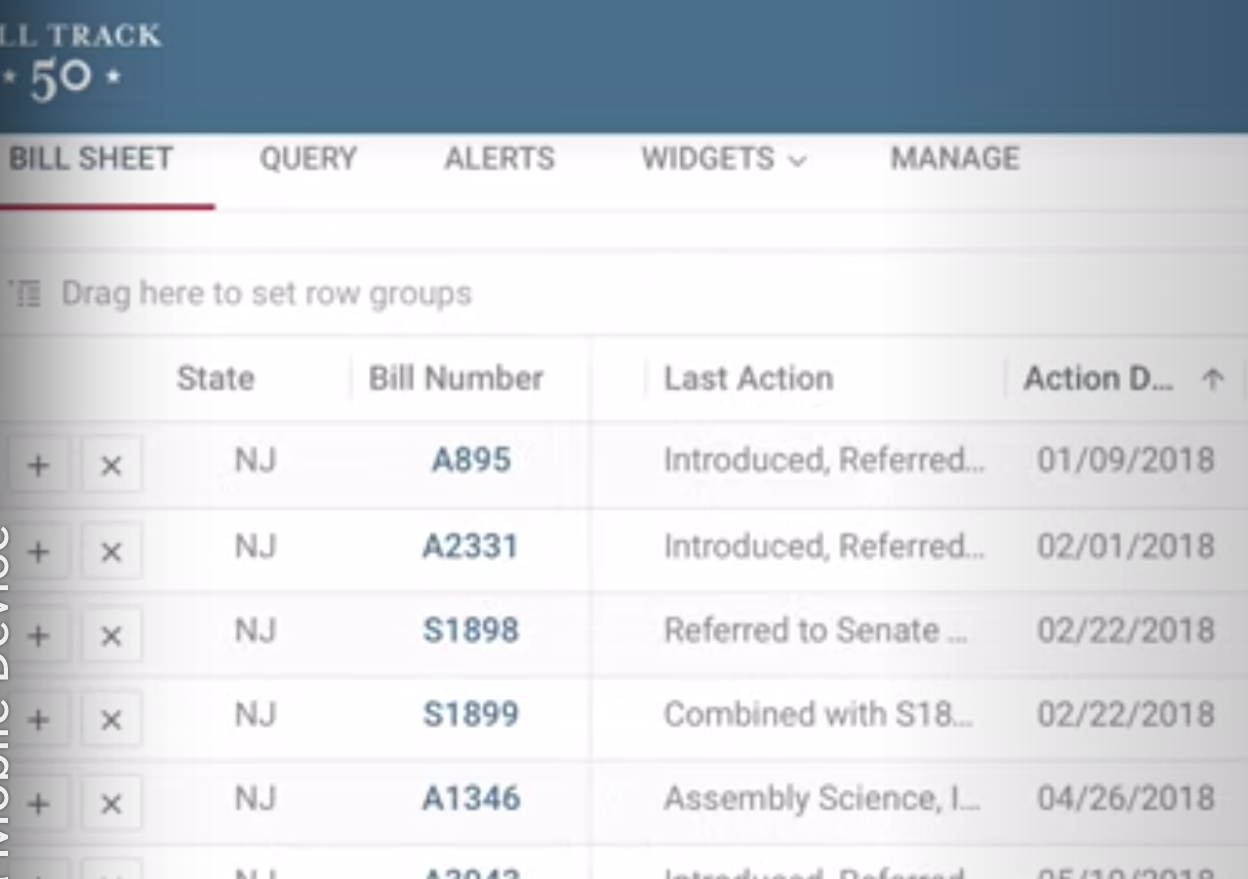Remove bill S1898 using its X icon
Screen dimensions: 1248x879
pyautogui.click(x=111, y=636)
